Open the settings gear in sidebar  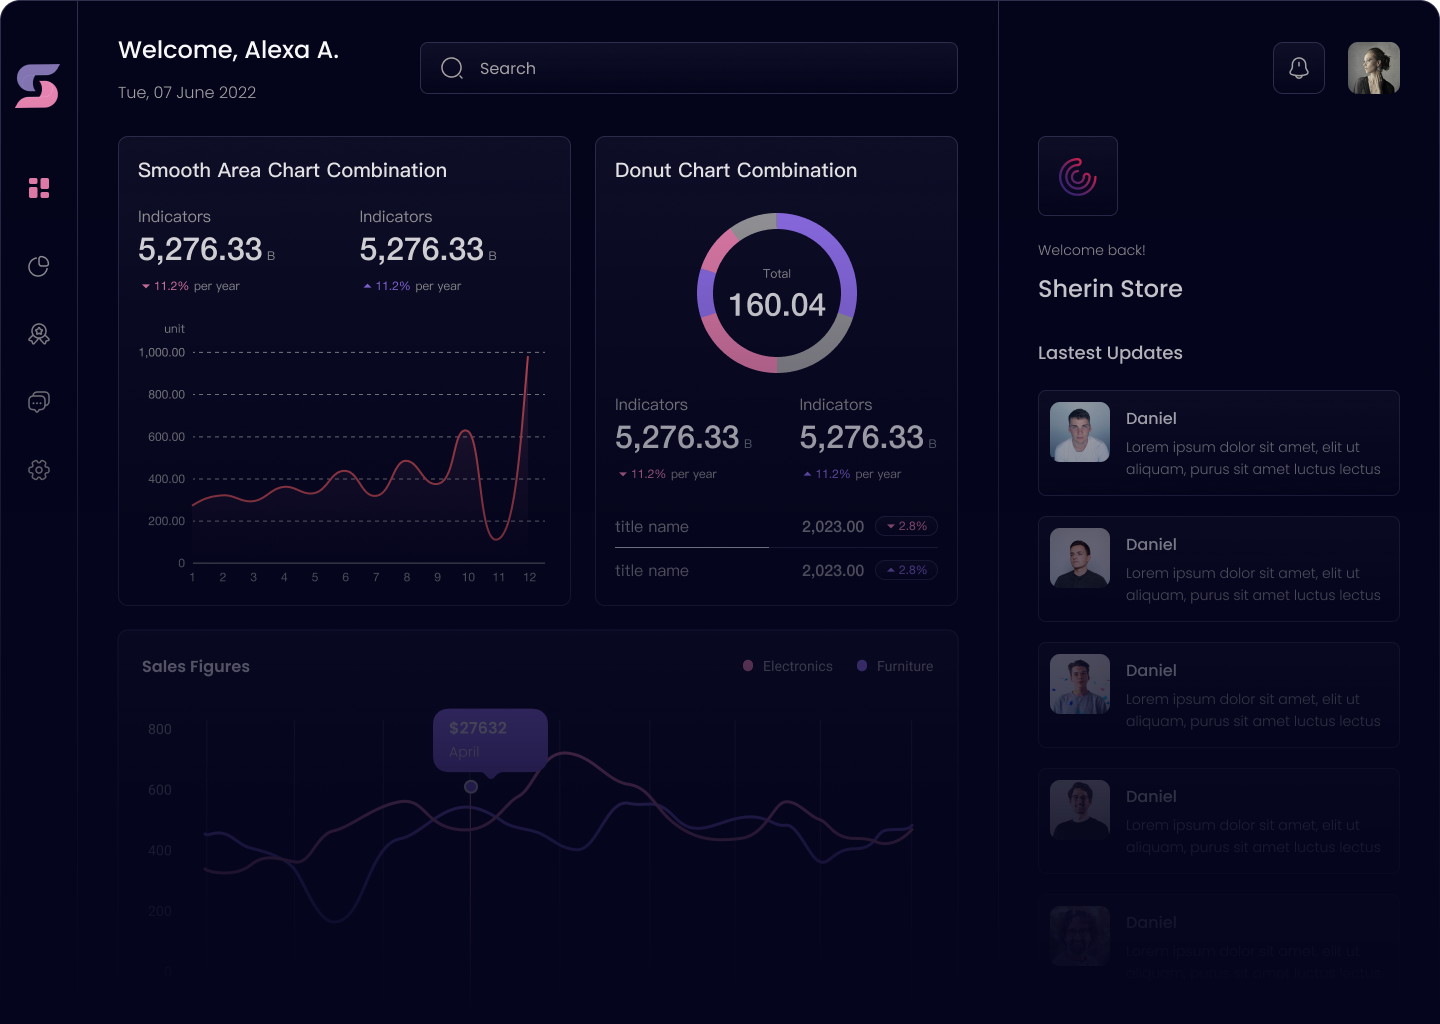point(39,470)
